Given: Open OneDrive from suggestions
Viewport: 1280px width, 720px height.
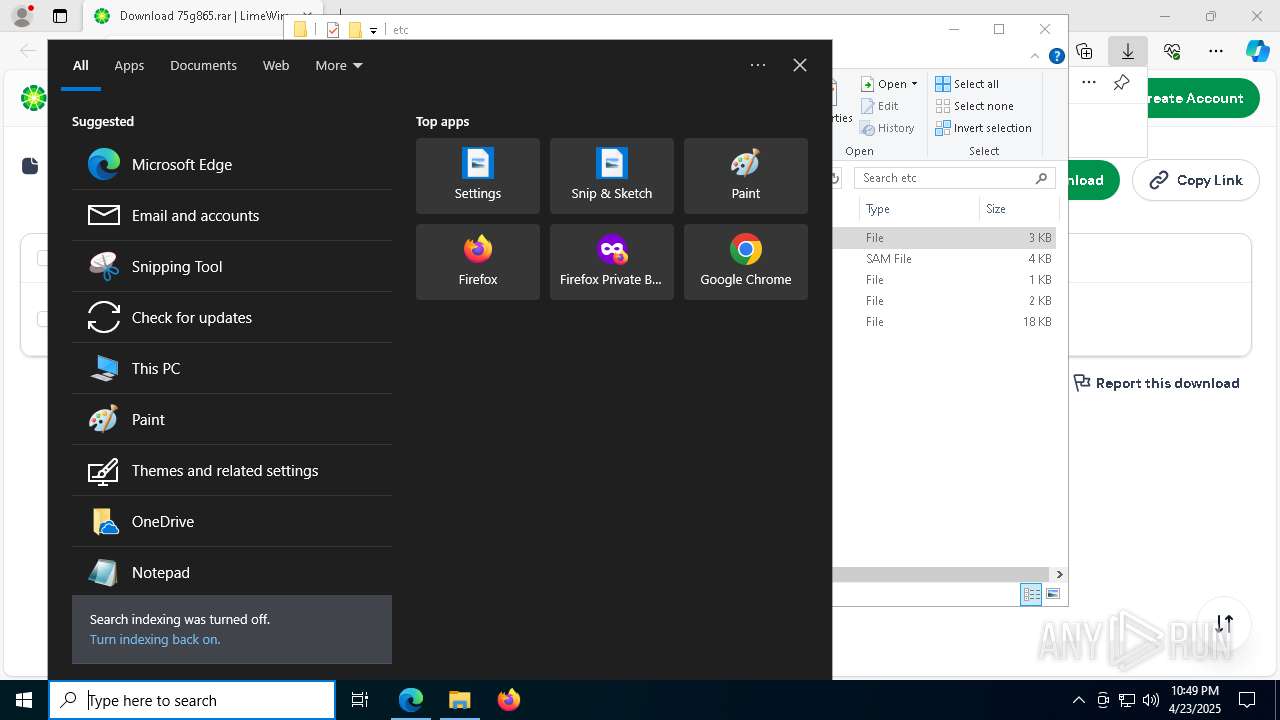Looking at the screenshot, I should (232, 521).
